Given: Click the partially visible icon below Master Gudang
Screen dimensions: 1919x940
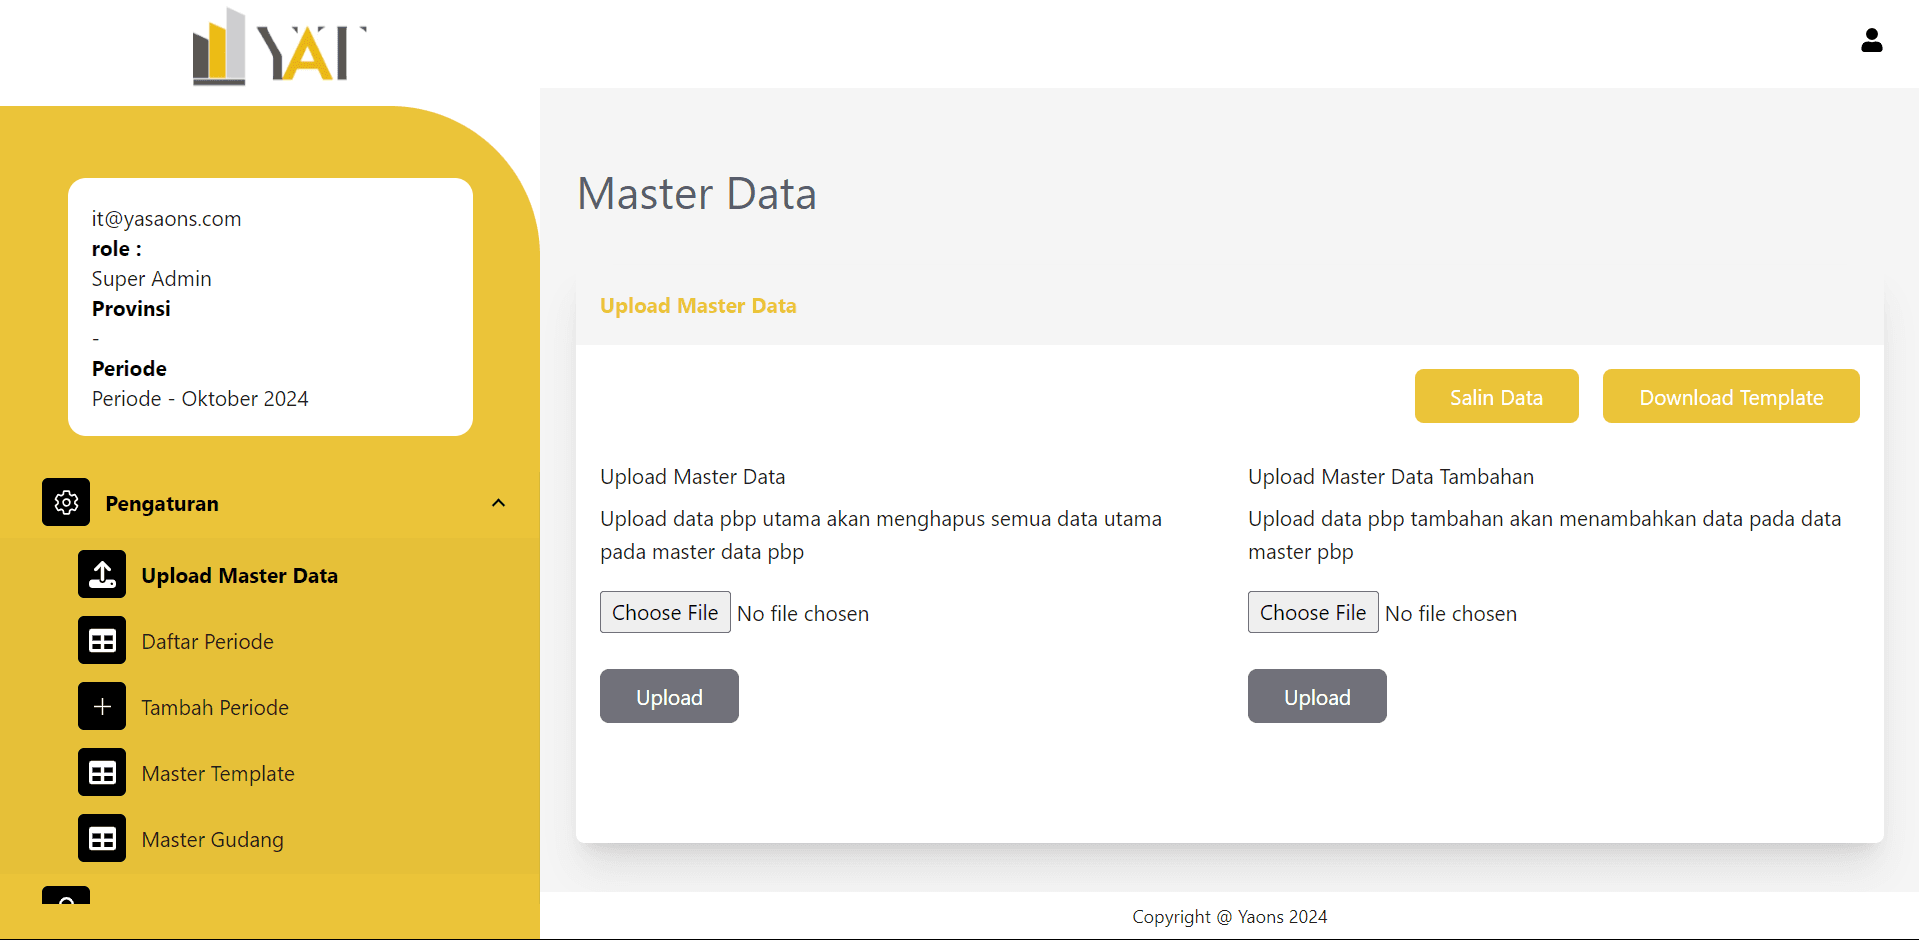Looking at the screenshot, I should pyautogui.click(x=66, y=896).
